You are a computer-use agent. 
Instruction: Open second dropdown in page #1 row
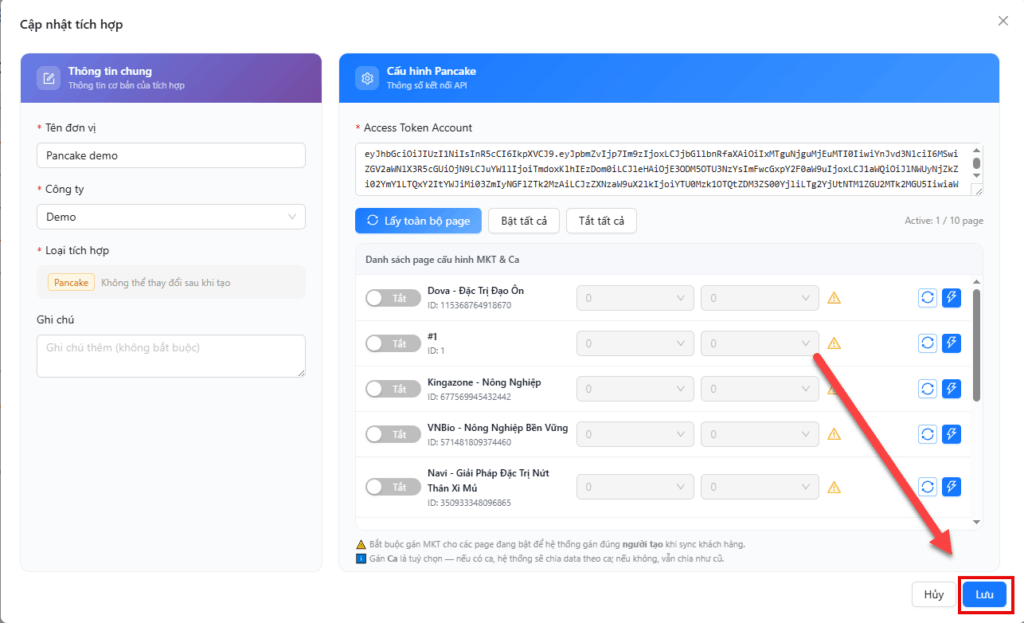pyautogui.click(x=760, y=343)
